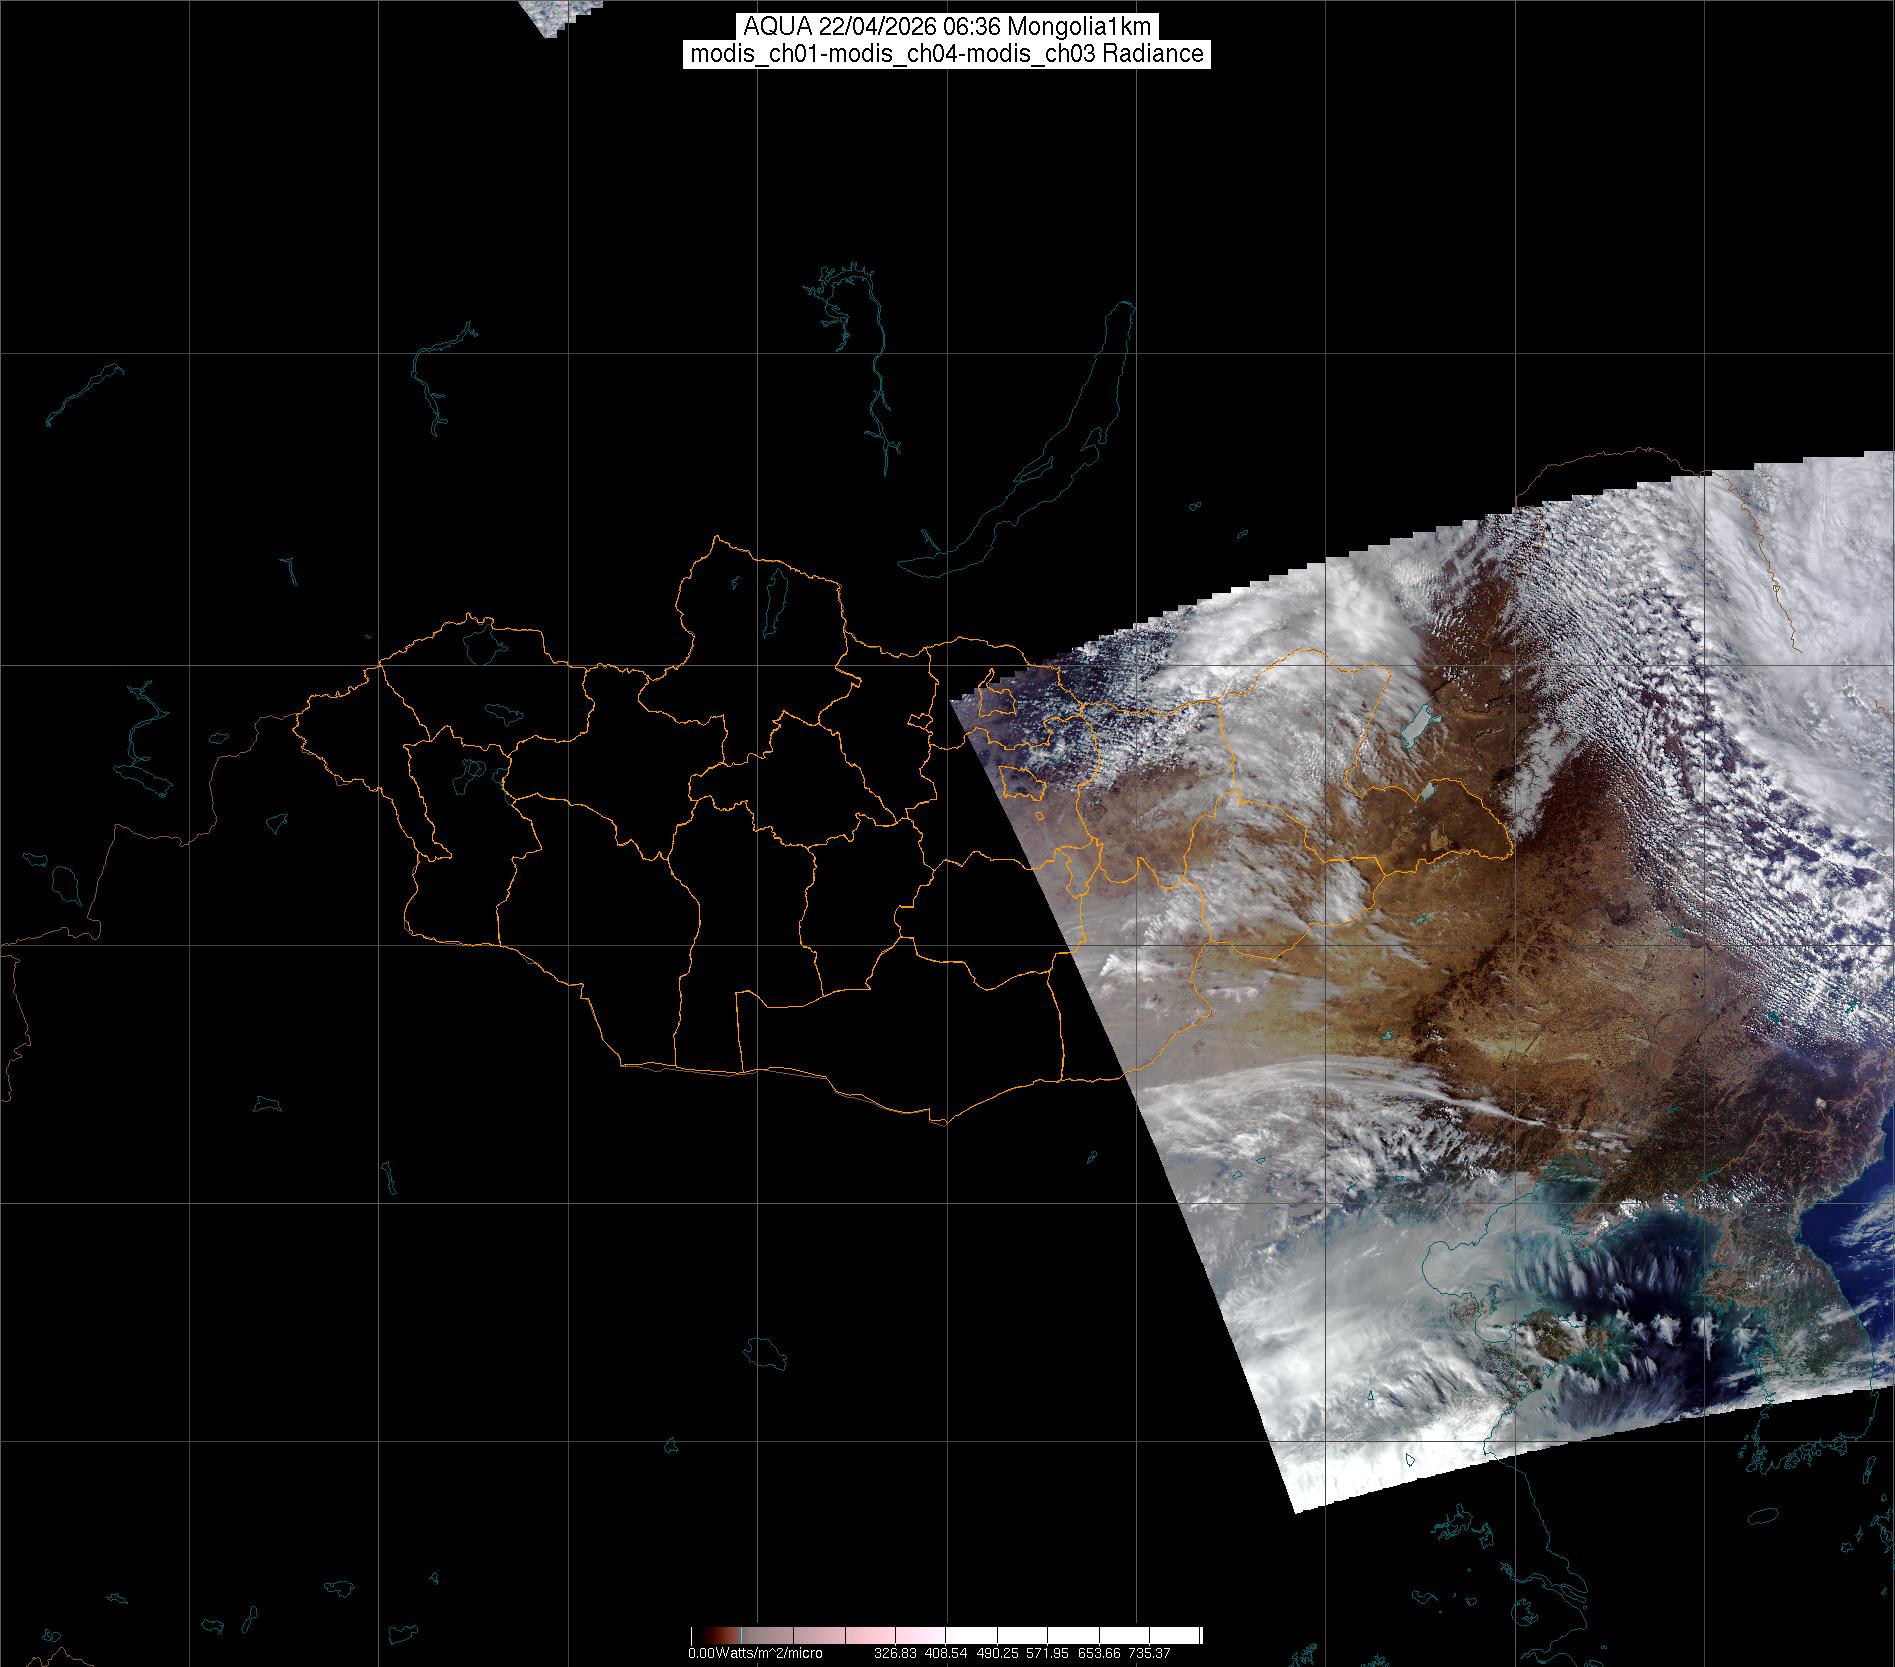Click the AQUA 22/04/2026 06:36 title line
The image size is (1895, 1667).
pos(946,27)
